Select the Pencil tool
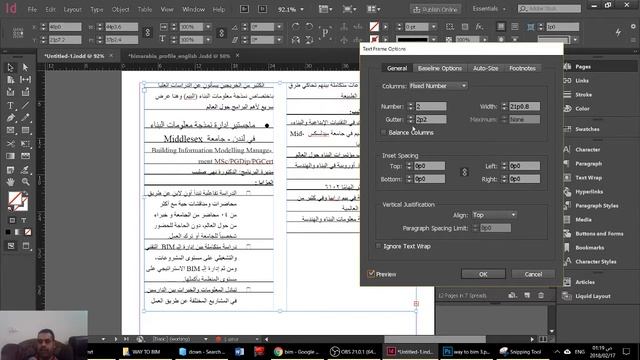Screen dimensions: 640x360 (x=25, y=118)
